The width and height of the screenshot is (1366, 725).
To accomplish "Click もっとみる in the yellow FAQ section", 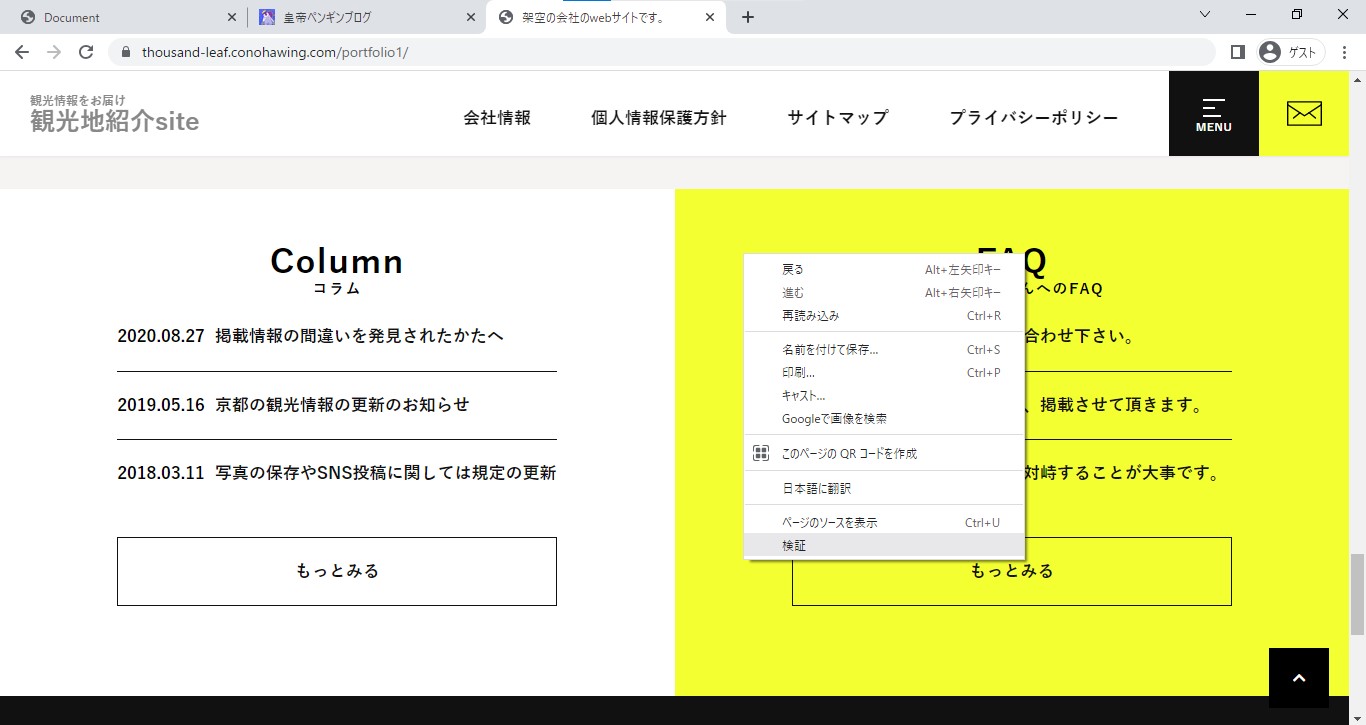I will point(1011,571).
